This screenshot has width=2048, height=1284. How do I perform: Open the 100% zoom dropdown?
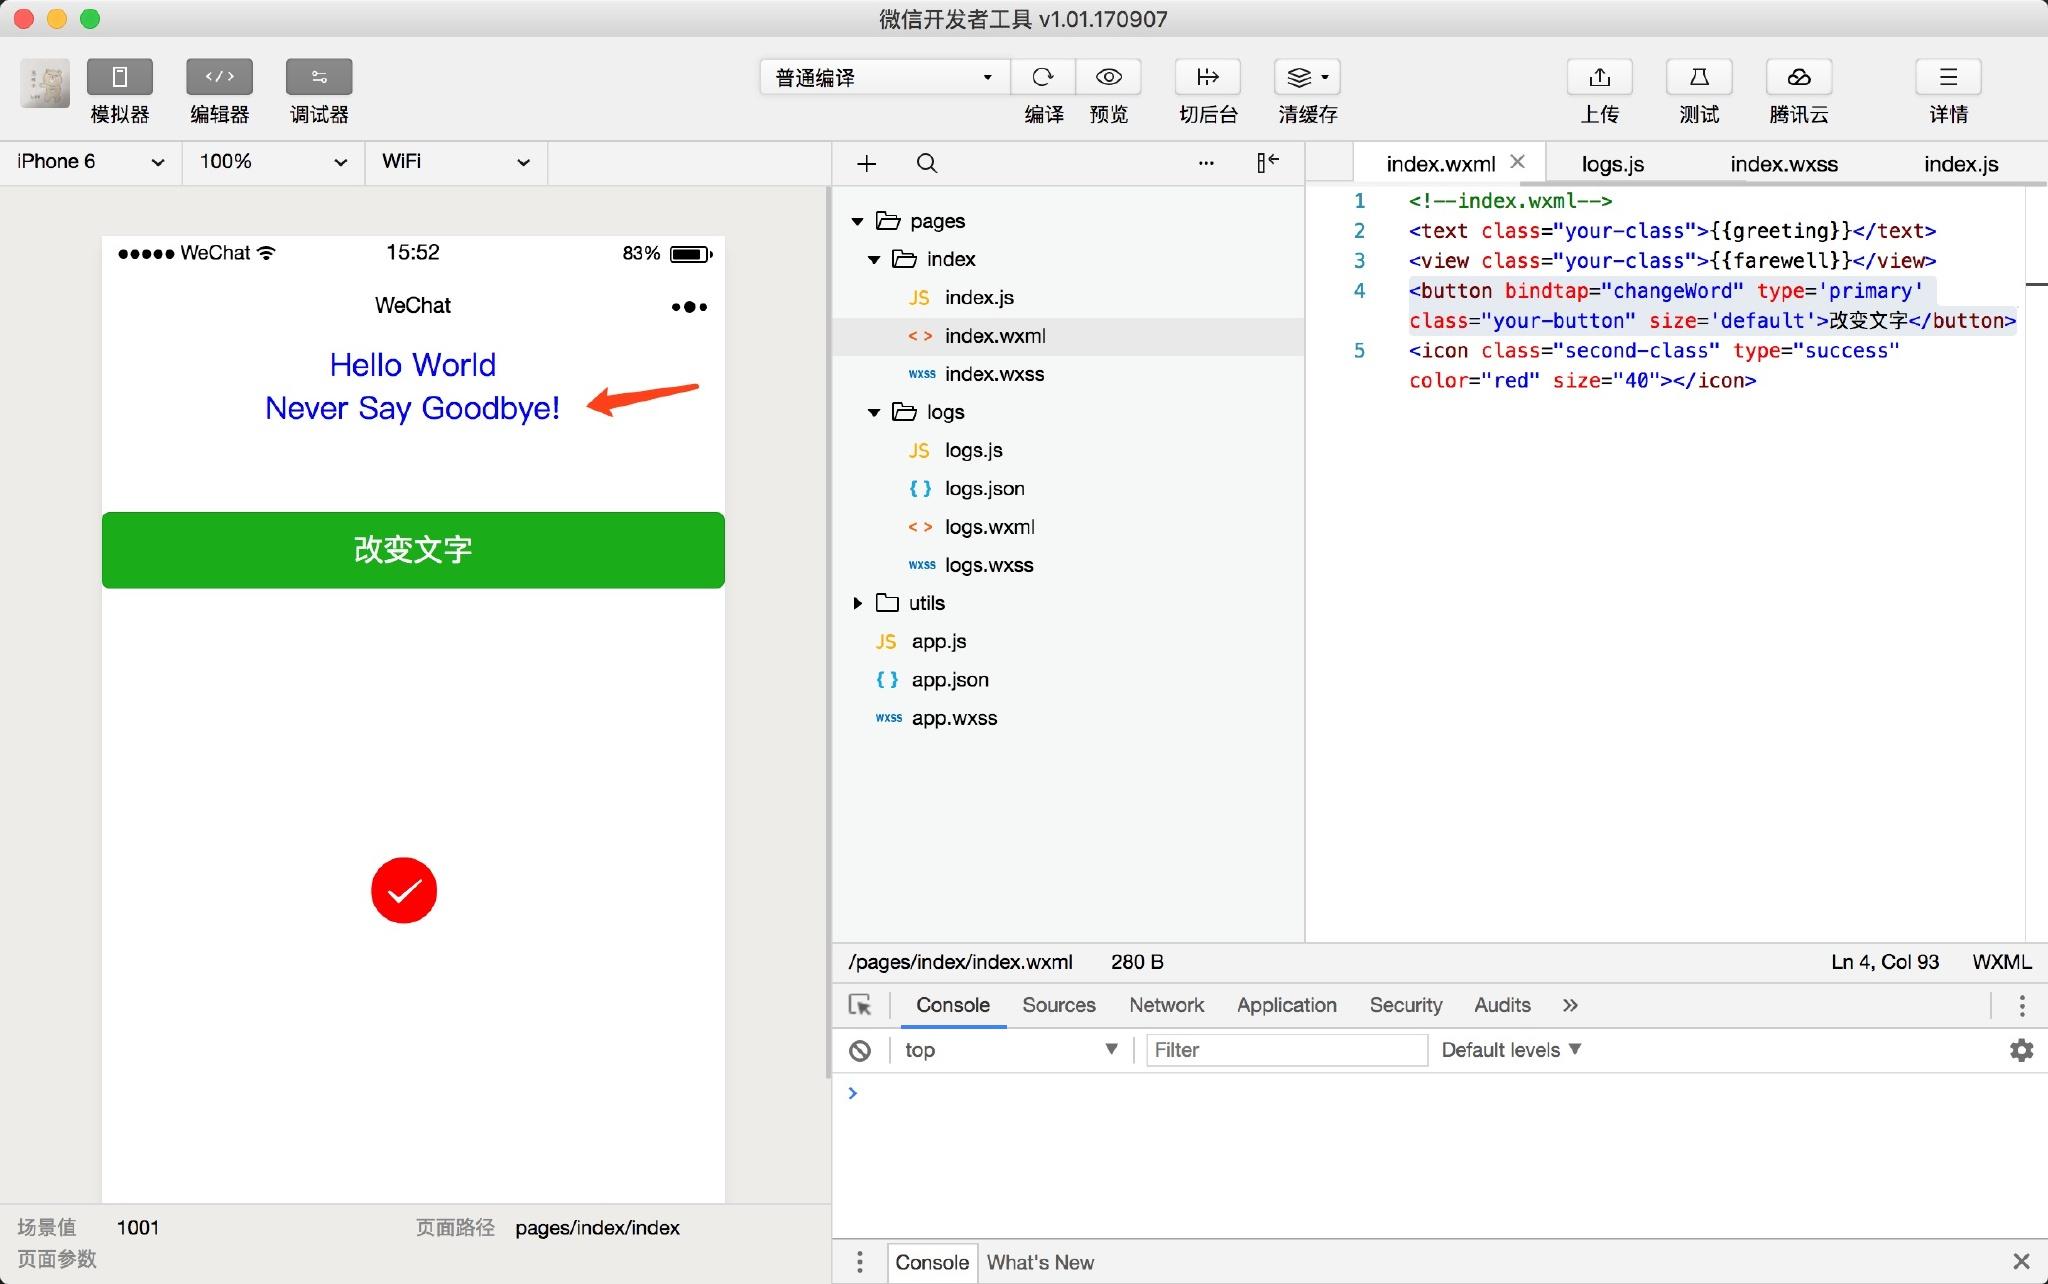[272, 162]
